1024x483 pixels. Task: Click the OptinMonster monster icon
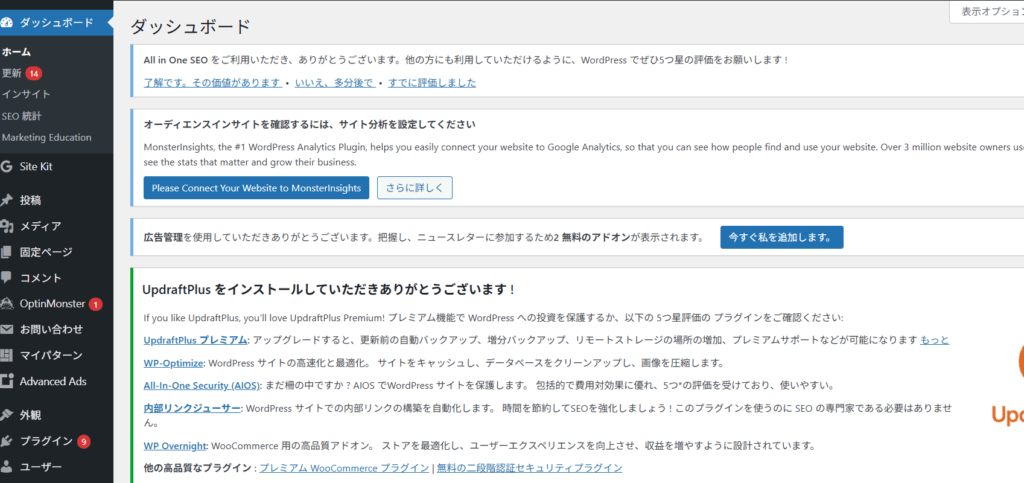pos(6,304)
